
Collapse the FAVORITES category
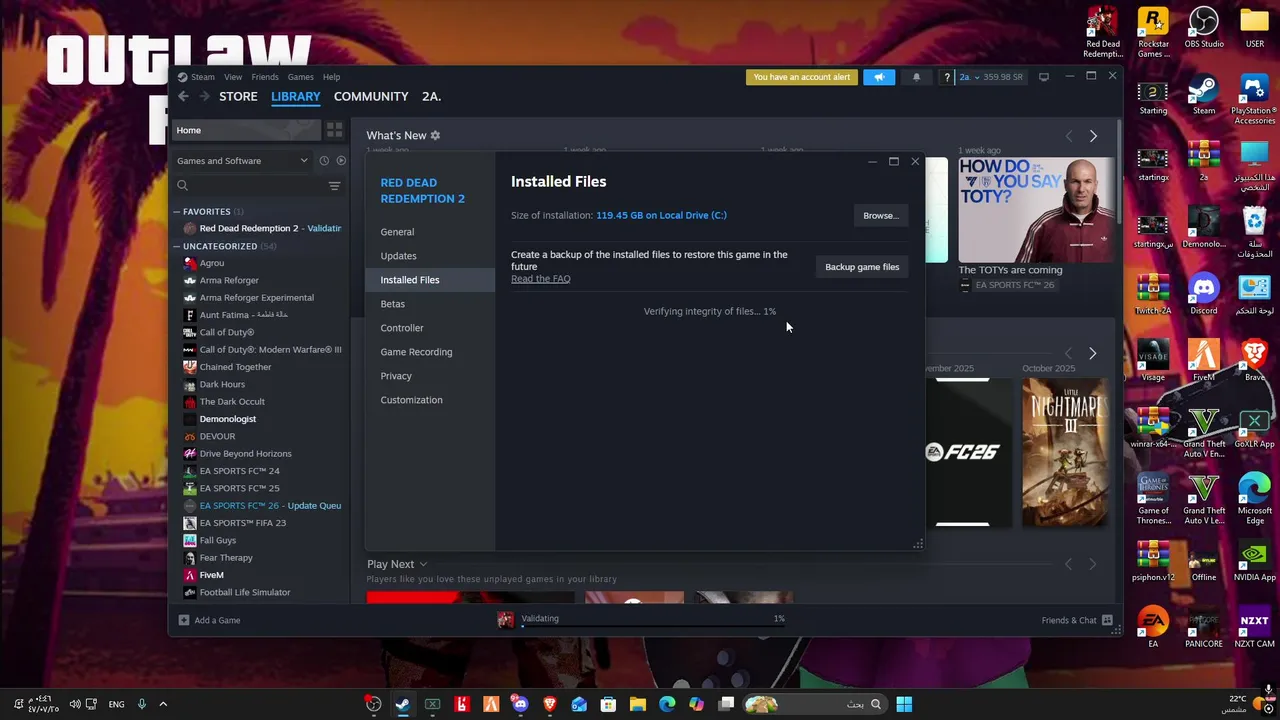pyautogui.click(x=177, y=212)
